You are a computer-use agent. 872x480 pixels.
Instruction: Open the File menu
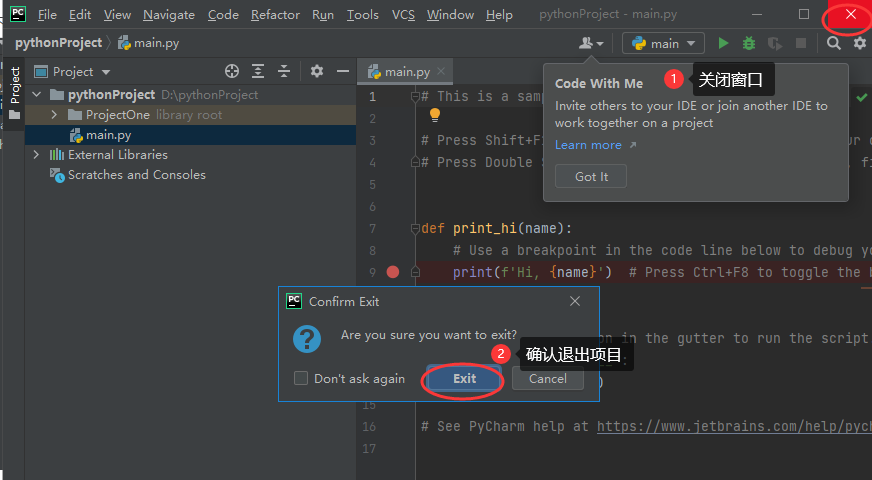[47, 15]
